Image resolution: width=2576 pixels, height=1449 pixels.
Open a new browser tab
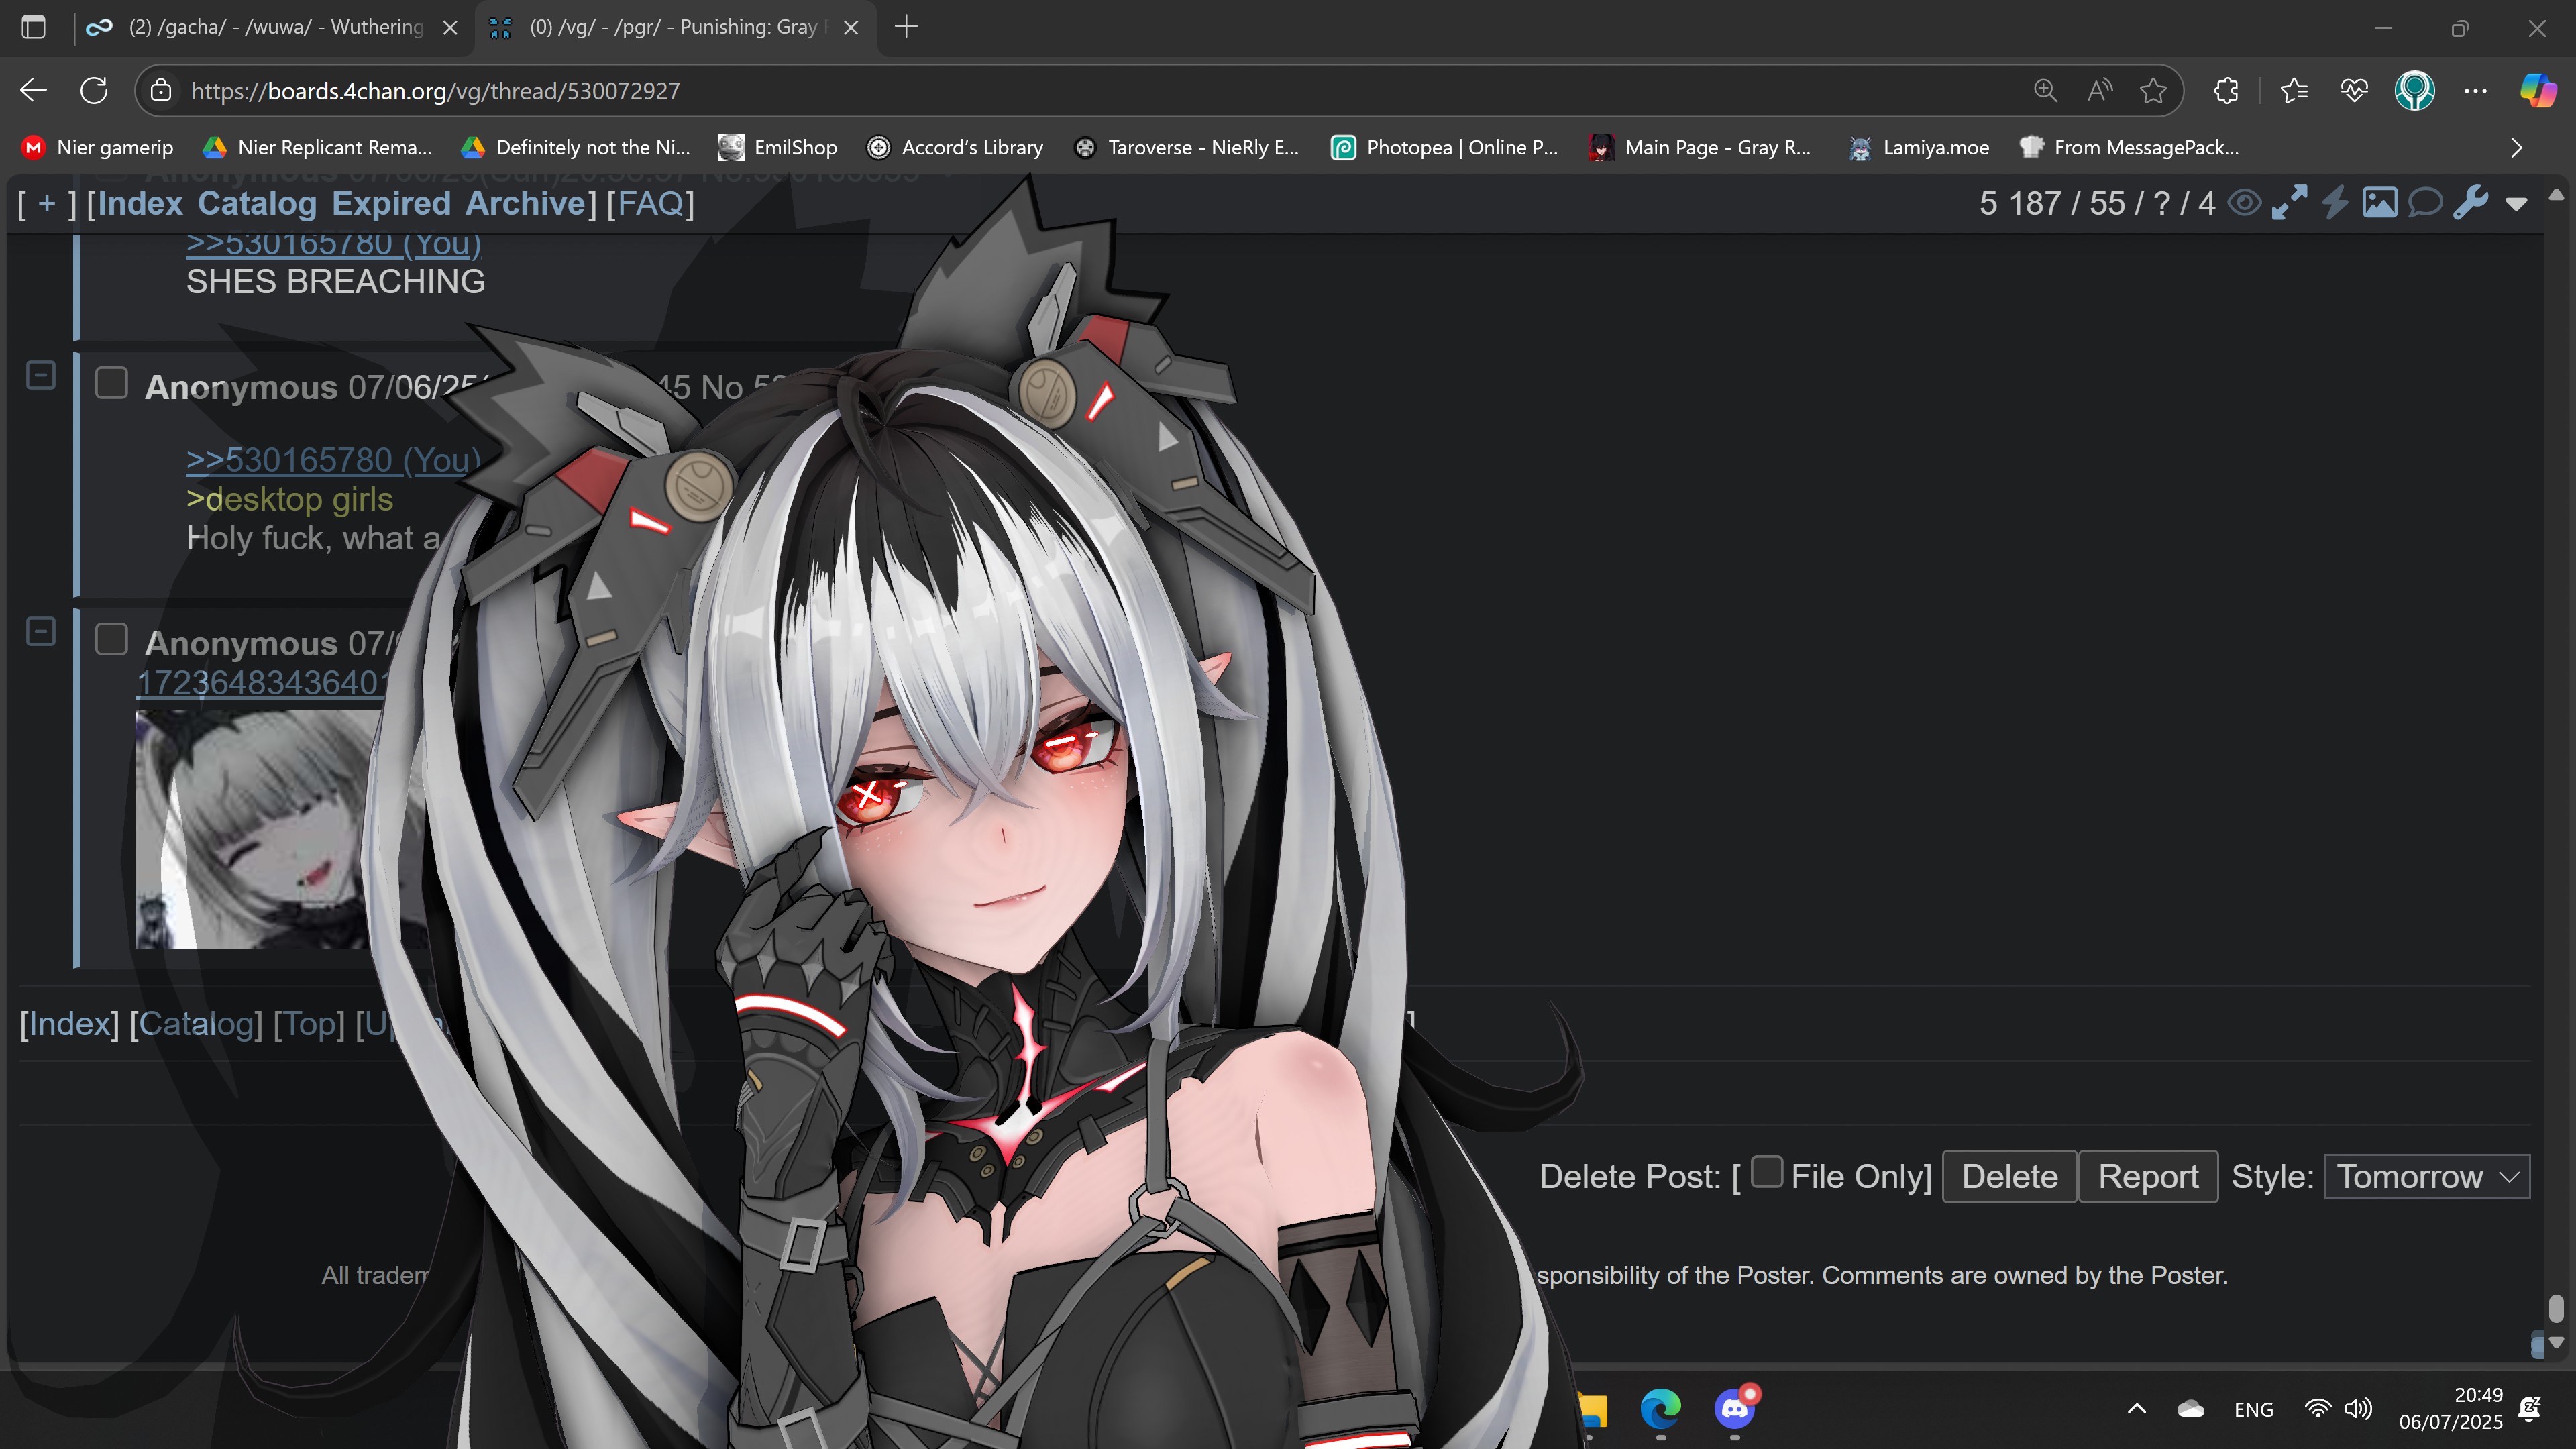[906, 27]
